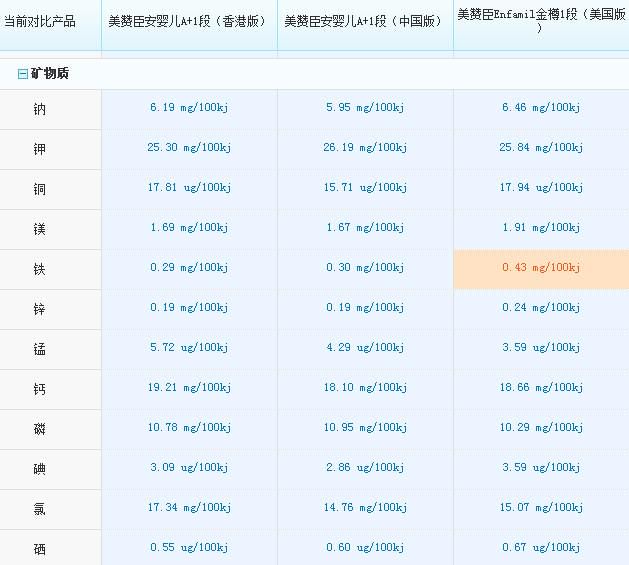Select the 钠 row label
This screenshot has height=565, width=629.
39,109
